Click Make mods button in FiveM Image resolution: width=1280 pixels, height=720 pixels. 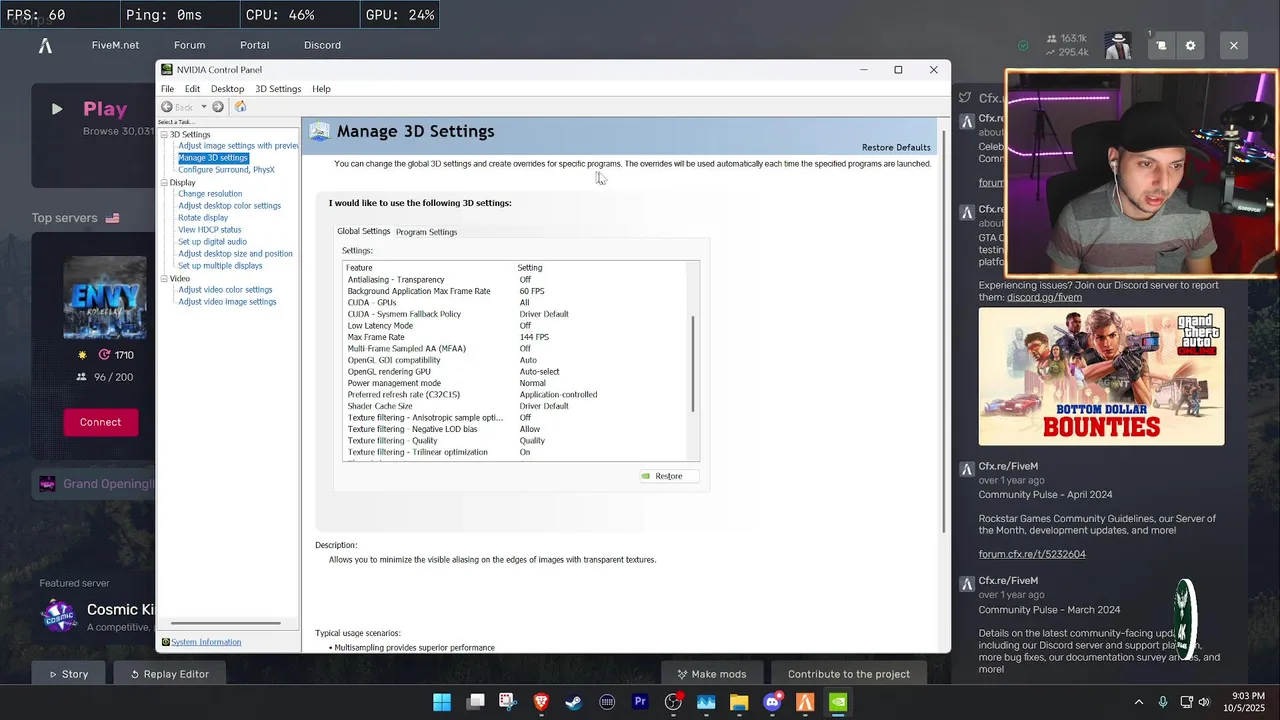pyautogui.click(x=712, y=674)
